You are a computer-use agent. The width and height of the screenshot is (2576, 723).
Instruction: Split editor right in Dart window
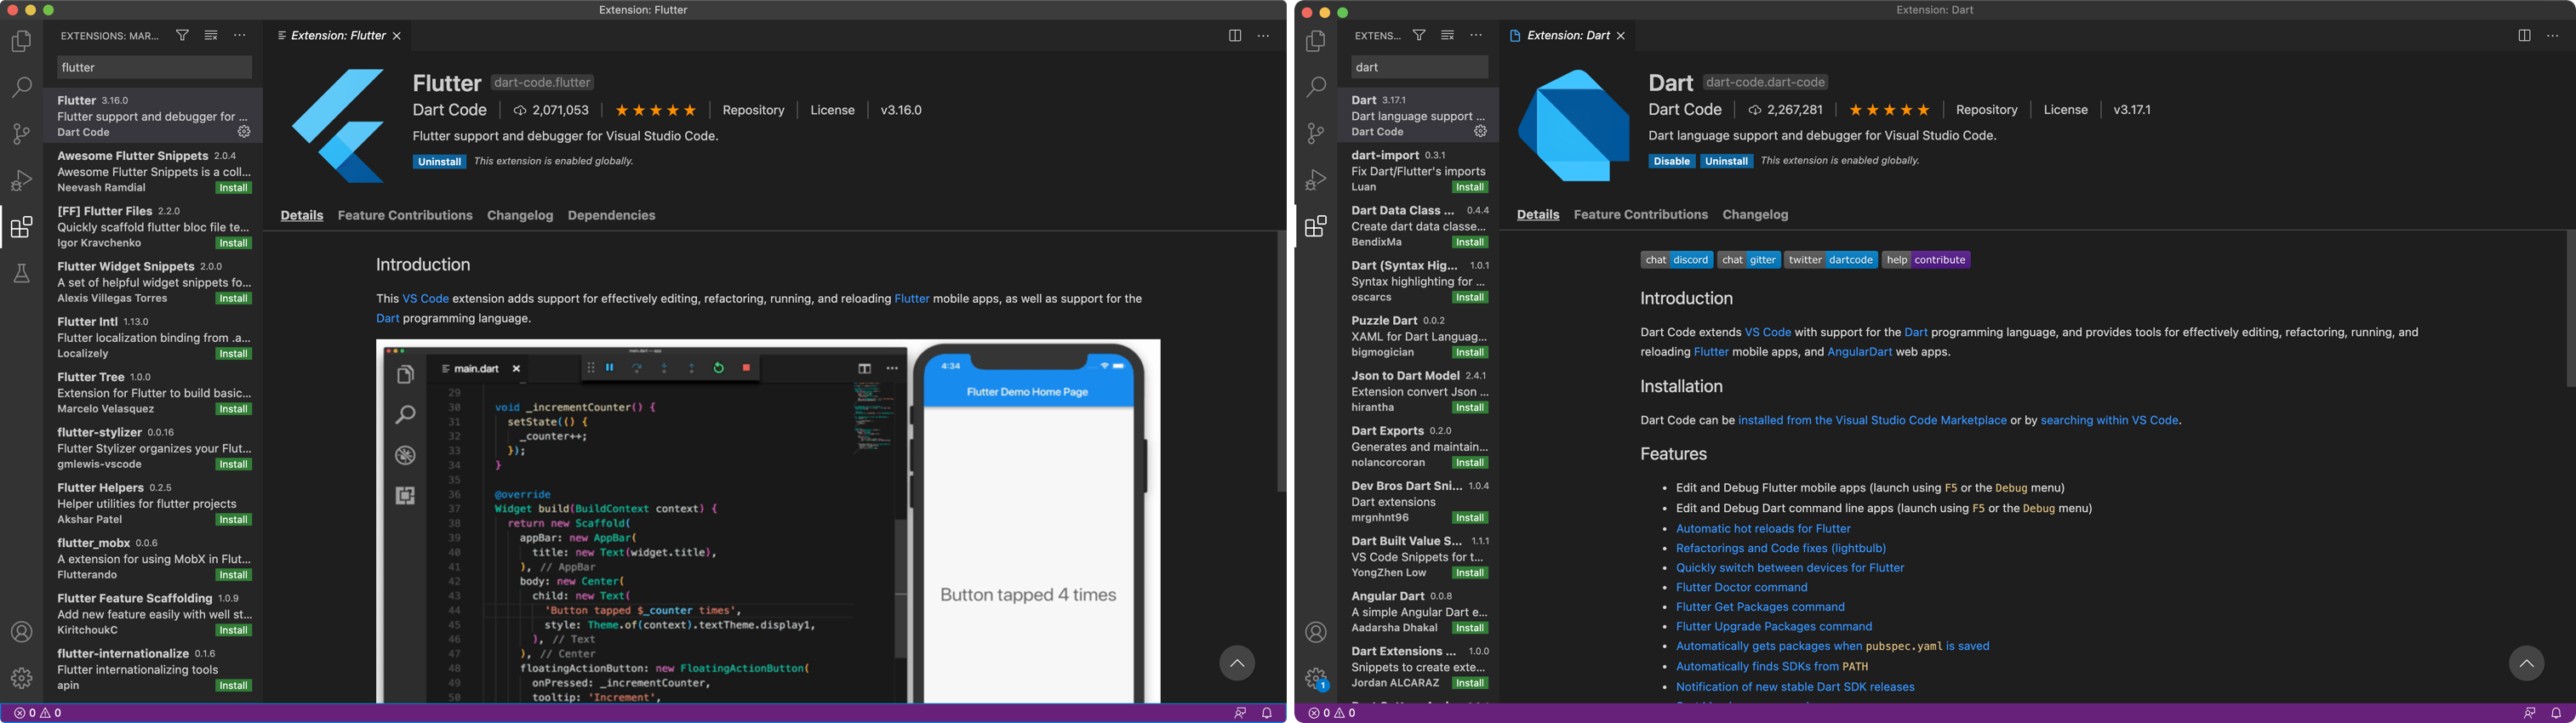(2524, 35)
